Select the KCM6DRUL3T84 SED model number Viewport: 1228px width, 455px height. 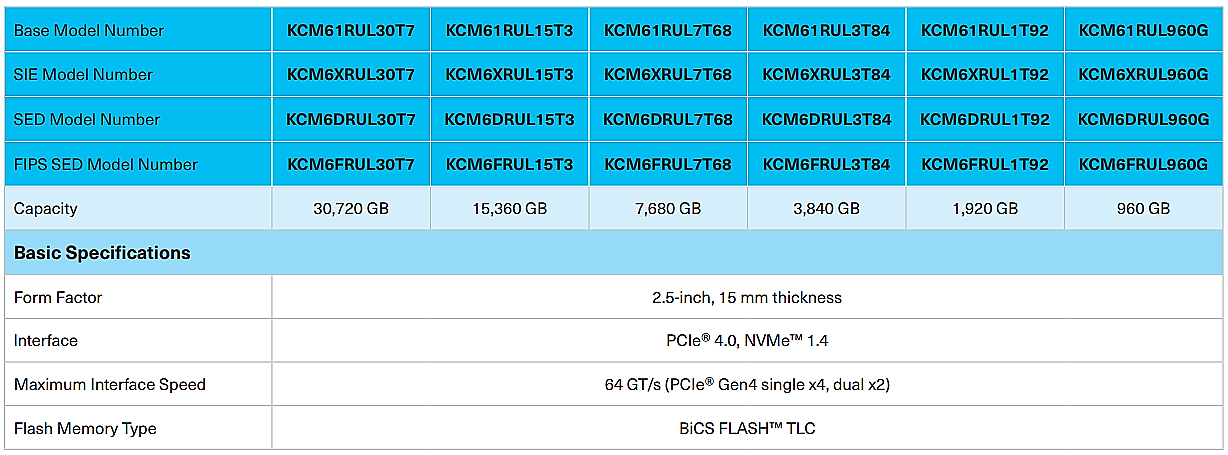click(826, 120)
